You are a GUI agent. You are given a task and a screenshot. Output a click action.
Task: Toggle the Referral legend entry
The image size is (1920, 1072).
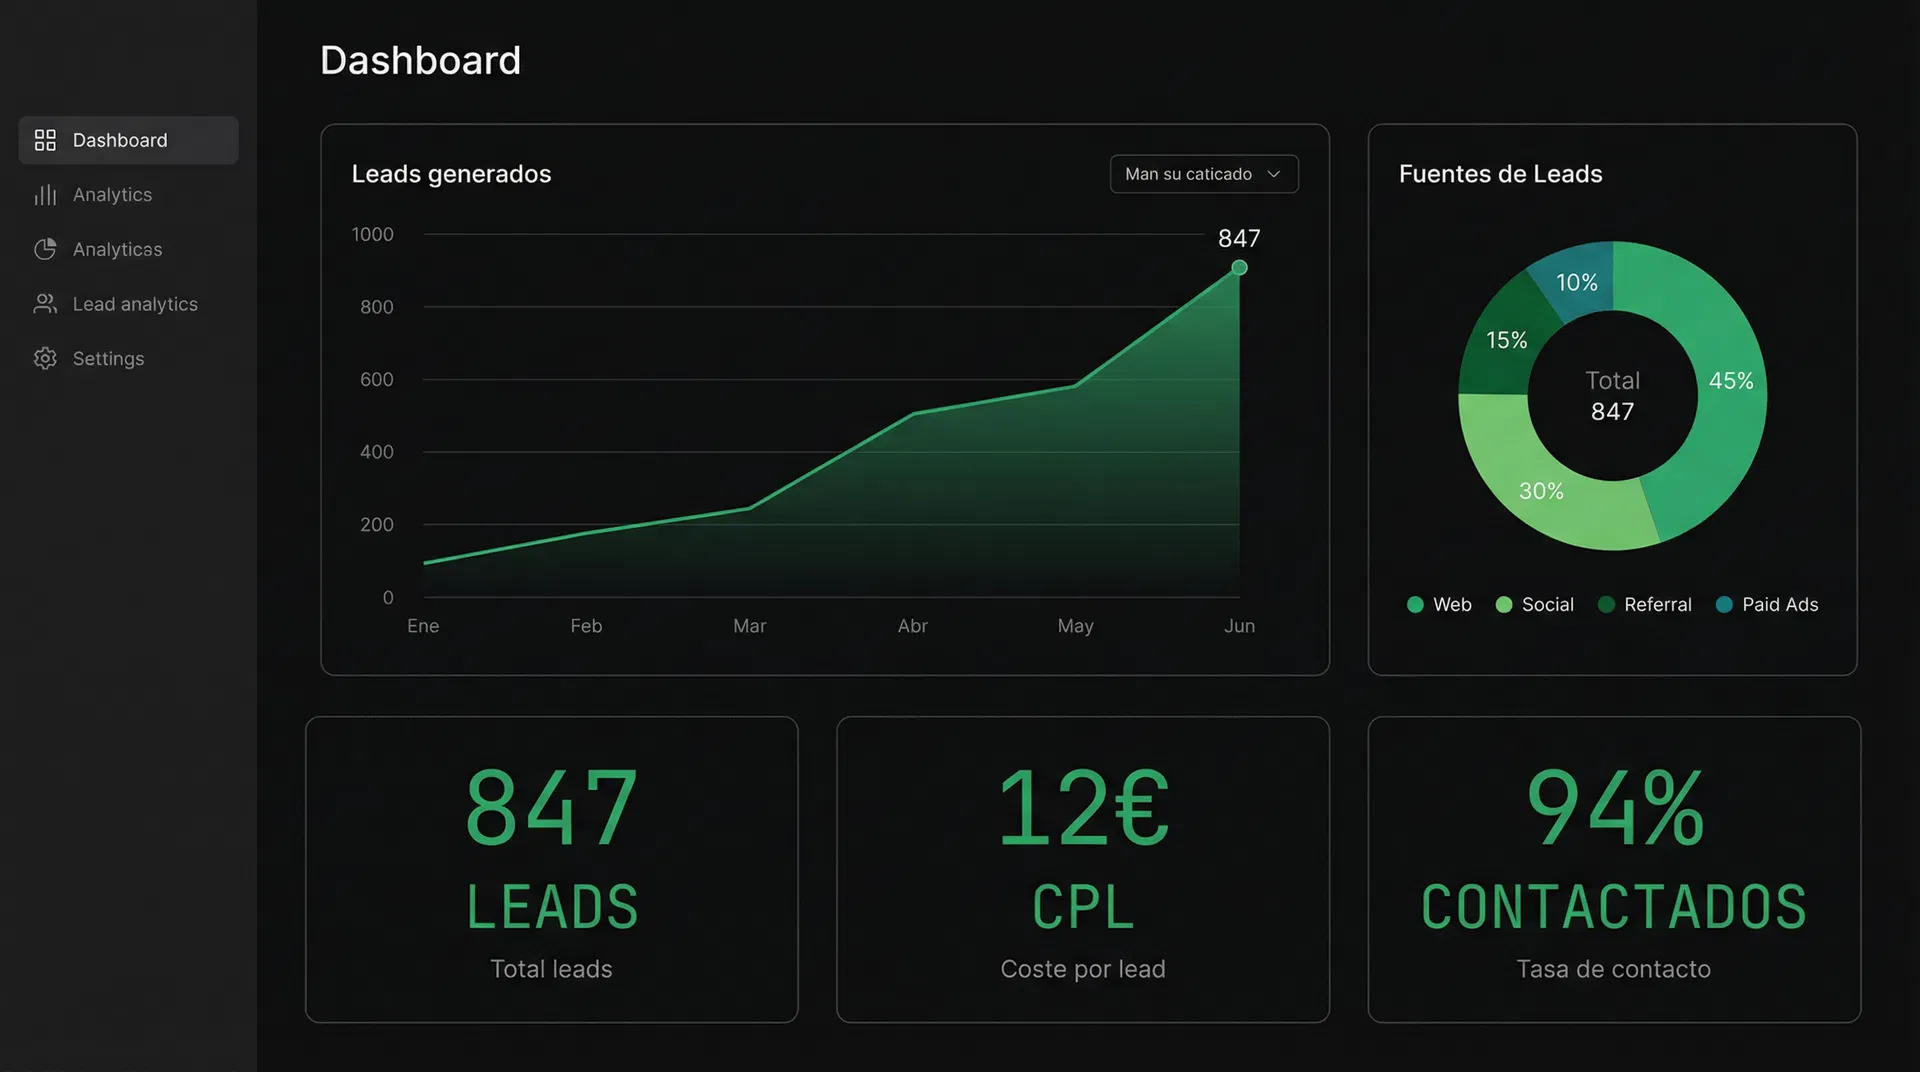click(x=1644, y=604)
